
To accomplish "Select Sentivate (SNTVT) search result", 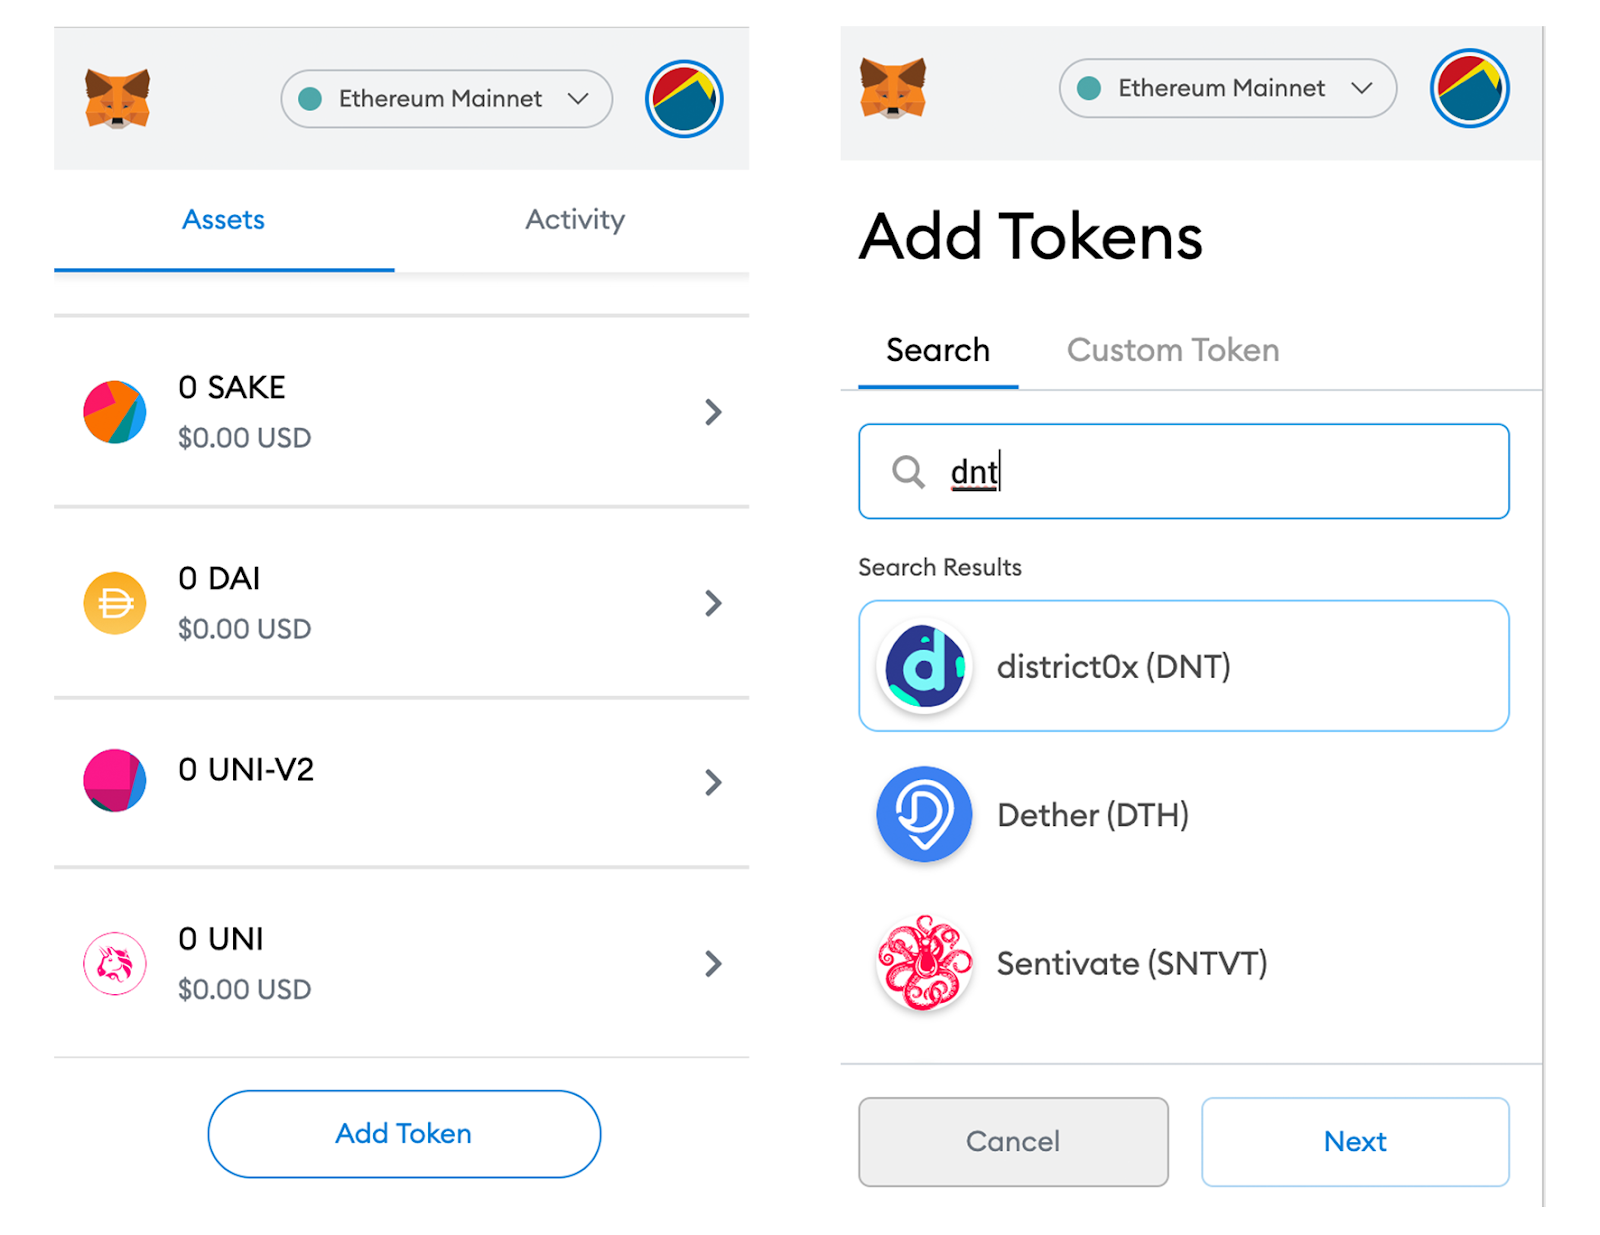I will click(x=1184, y=962).
